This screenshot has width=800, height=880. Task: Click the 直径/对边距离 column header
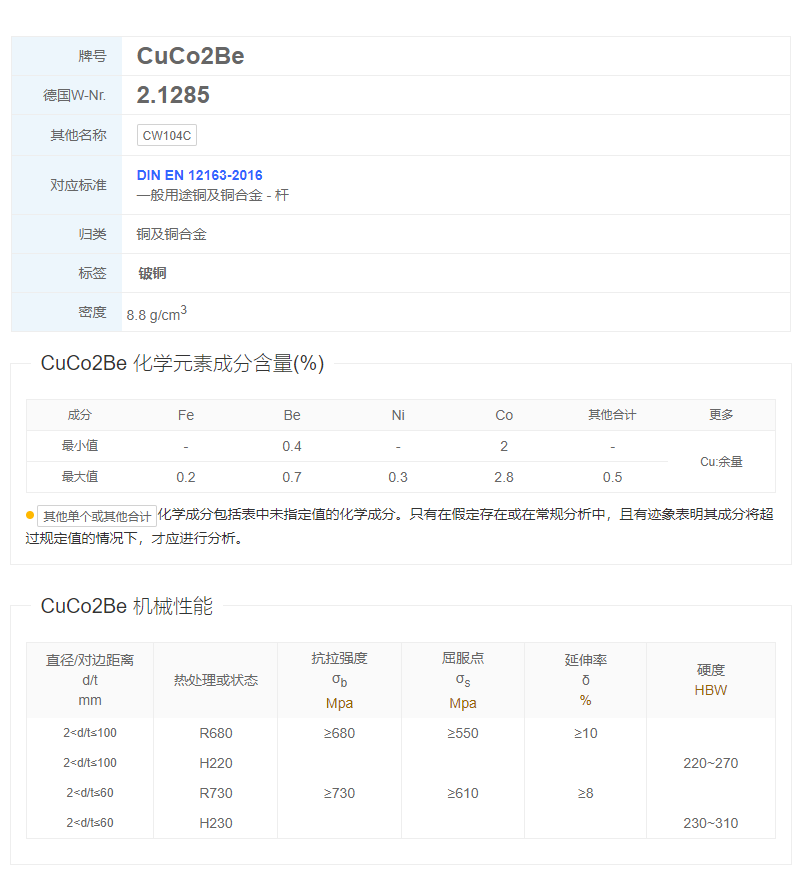click(90, 680)
